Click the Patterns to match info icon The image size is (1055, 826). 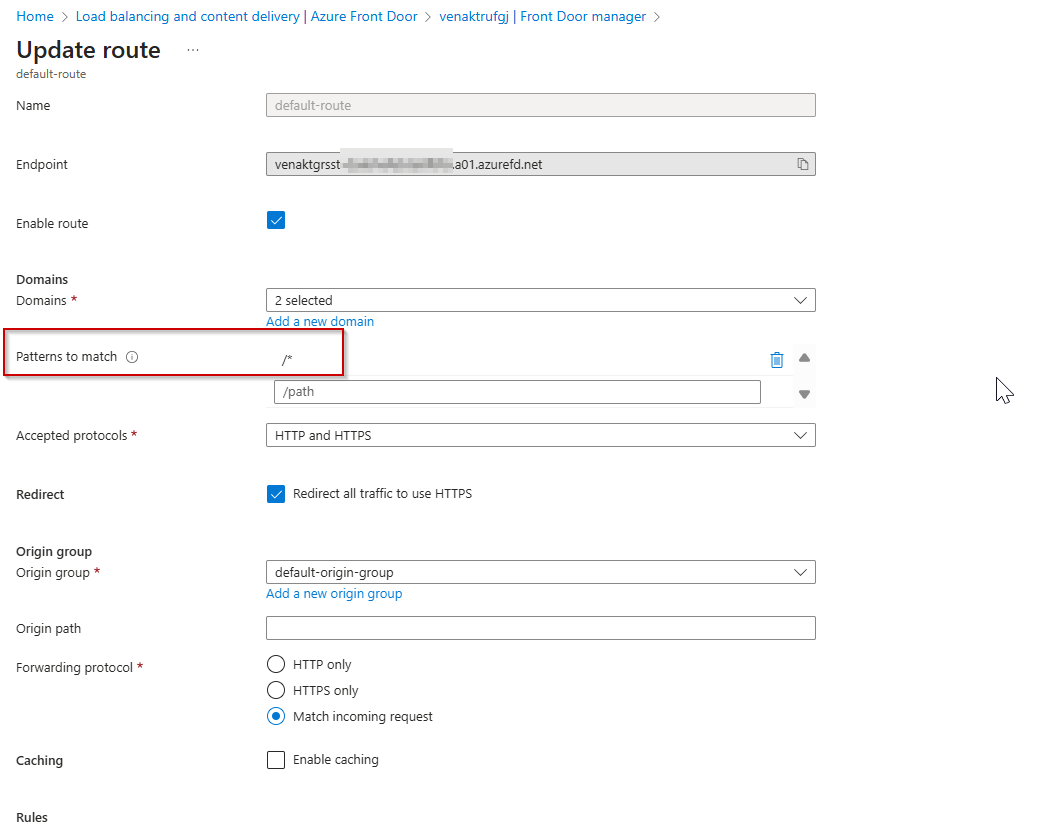pos(132,357)
